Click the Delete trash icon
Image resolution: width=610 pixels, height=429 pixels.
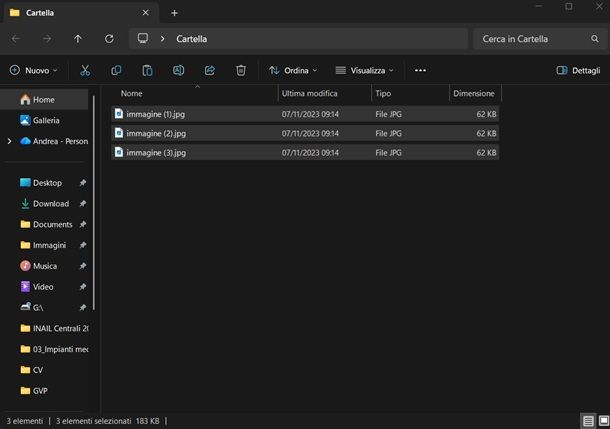tap(241, 70)
